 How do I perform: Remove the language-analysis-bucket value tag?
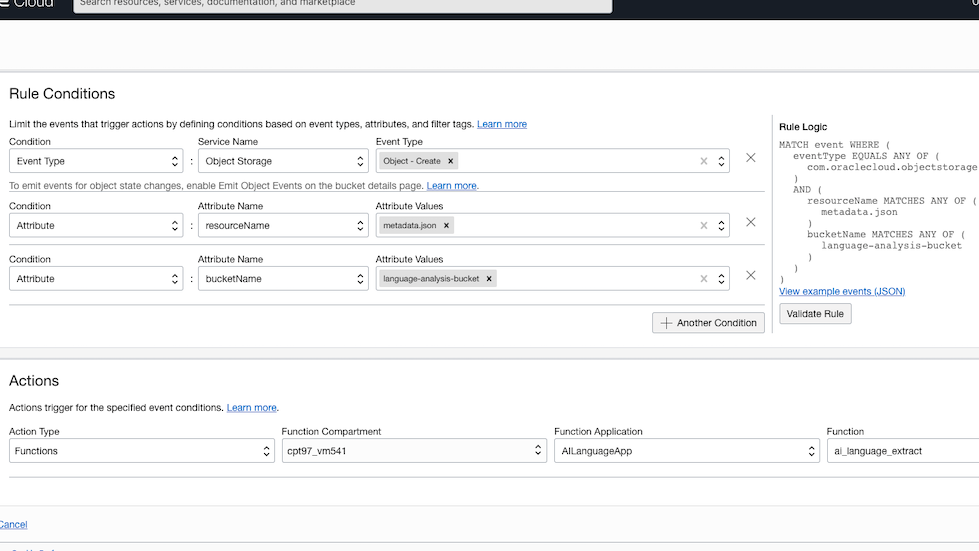[x=489, y=279]
